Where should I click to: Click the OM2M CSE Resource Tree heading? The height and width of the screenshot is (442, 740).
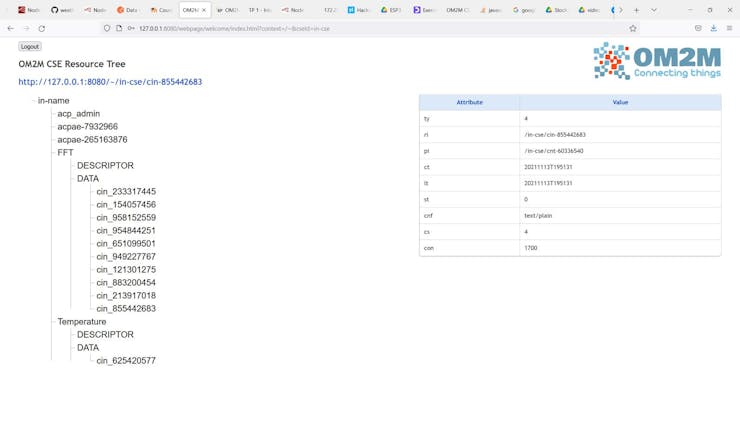[72, 64]
